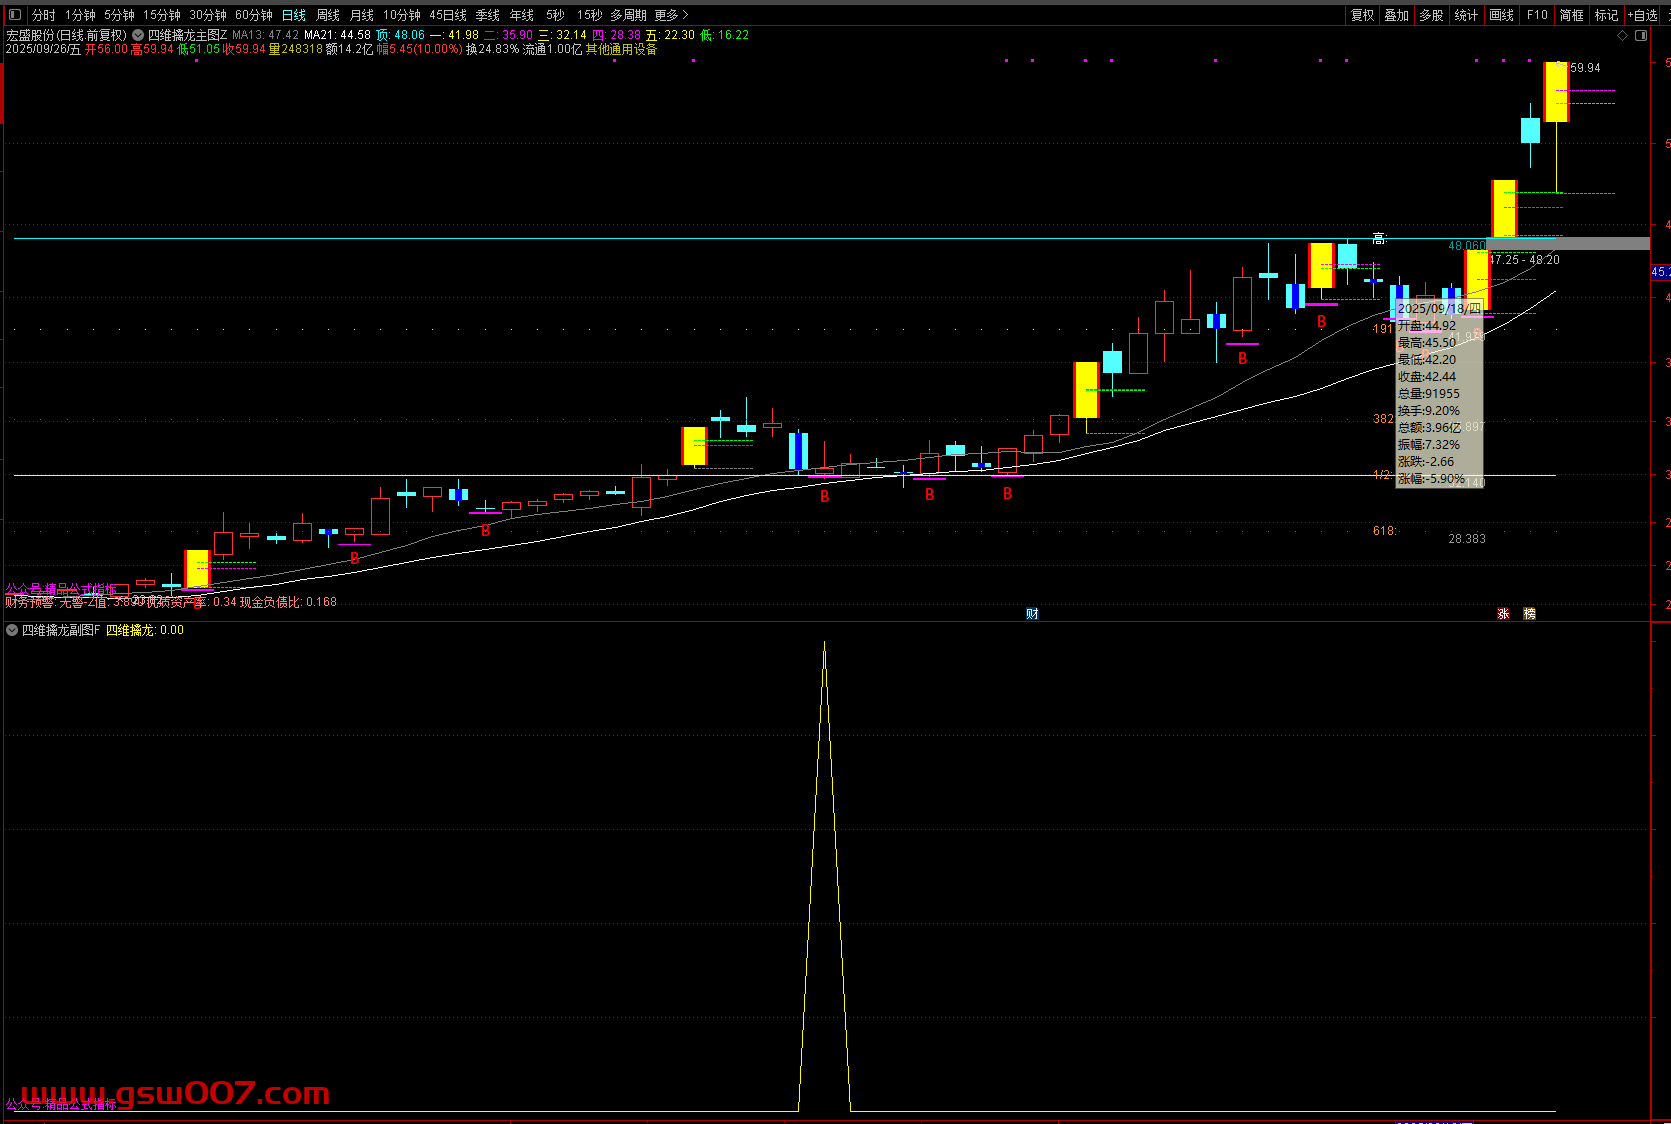
Task: Click the 48.060 cyan level label
Action: click(1467, 246)
